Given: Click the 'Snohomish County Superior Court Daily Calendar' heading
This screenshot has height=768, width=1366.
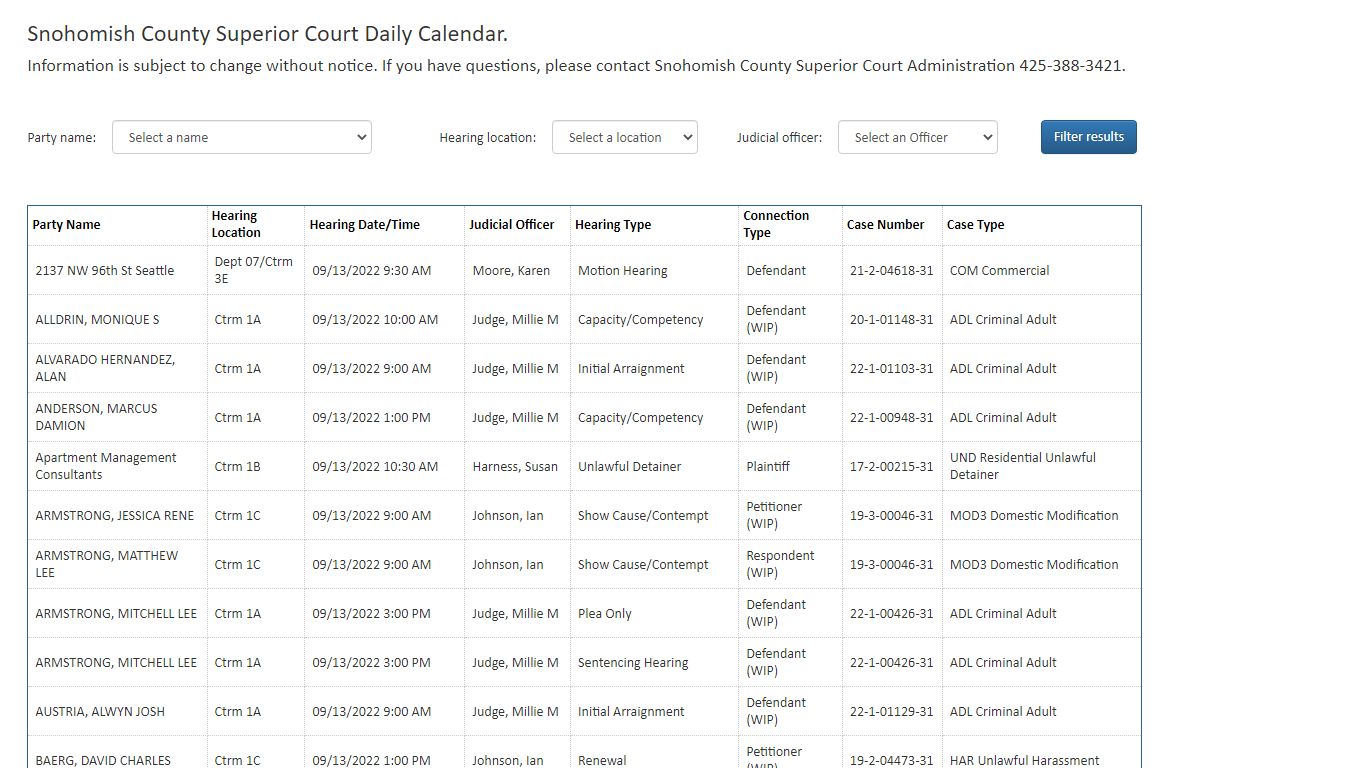Looking at the screenshot, I should click(x=268, y=34).
